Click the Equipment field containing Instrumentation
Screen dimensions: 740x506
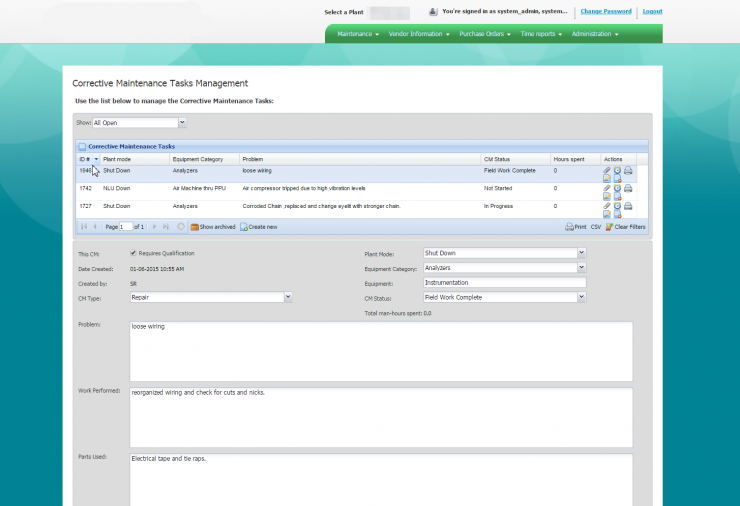[505, 282]
